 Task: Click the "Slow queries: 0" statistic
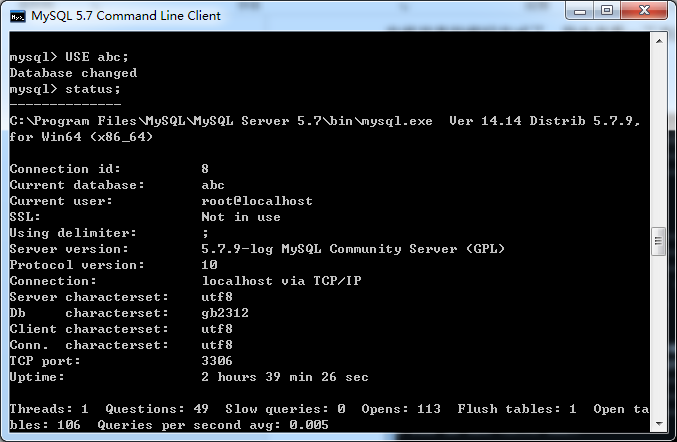click(x=285, y=409)
